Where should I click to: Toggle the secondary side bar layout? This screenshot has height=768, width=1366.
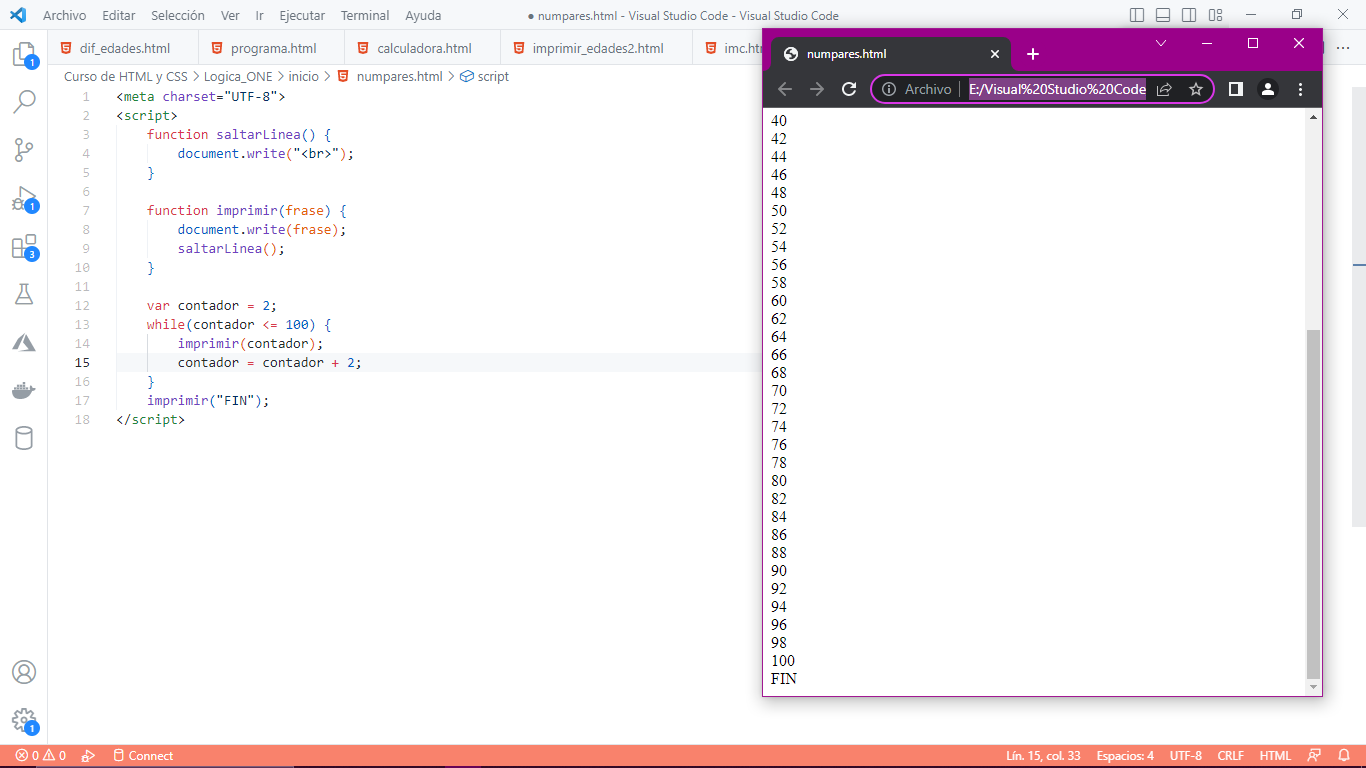click(x=1189, y=15)
